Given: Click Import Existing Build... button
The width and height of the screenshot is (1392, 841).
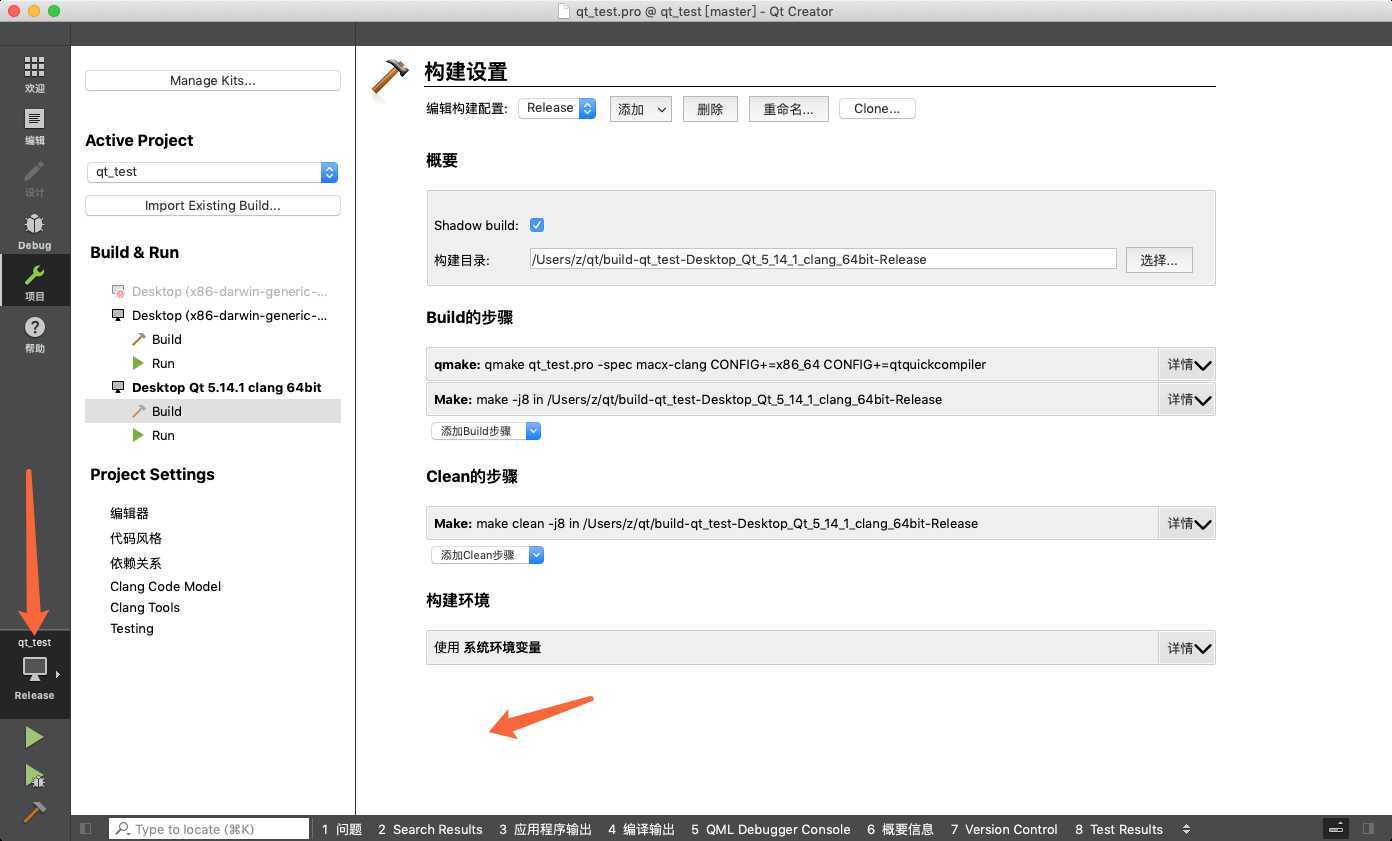Looking at the screenshot, I should (213, 205).
